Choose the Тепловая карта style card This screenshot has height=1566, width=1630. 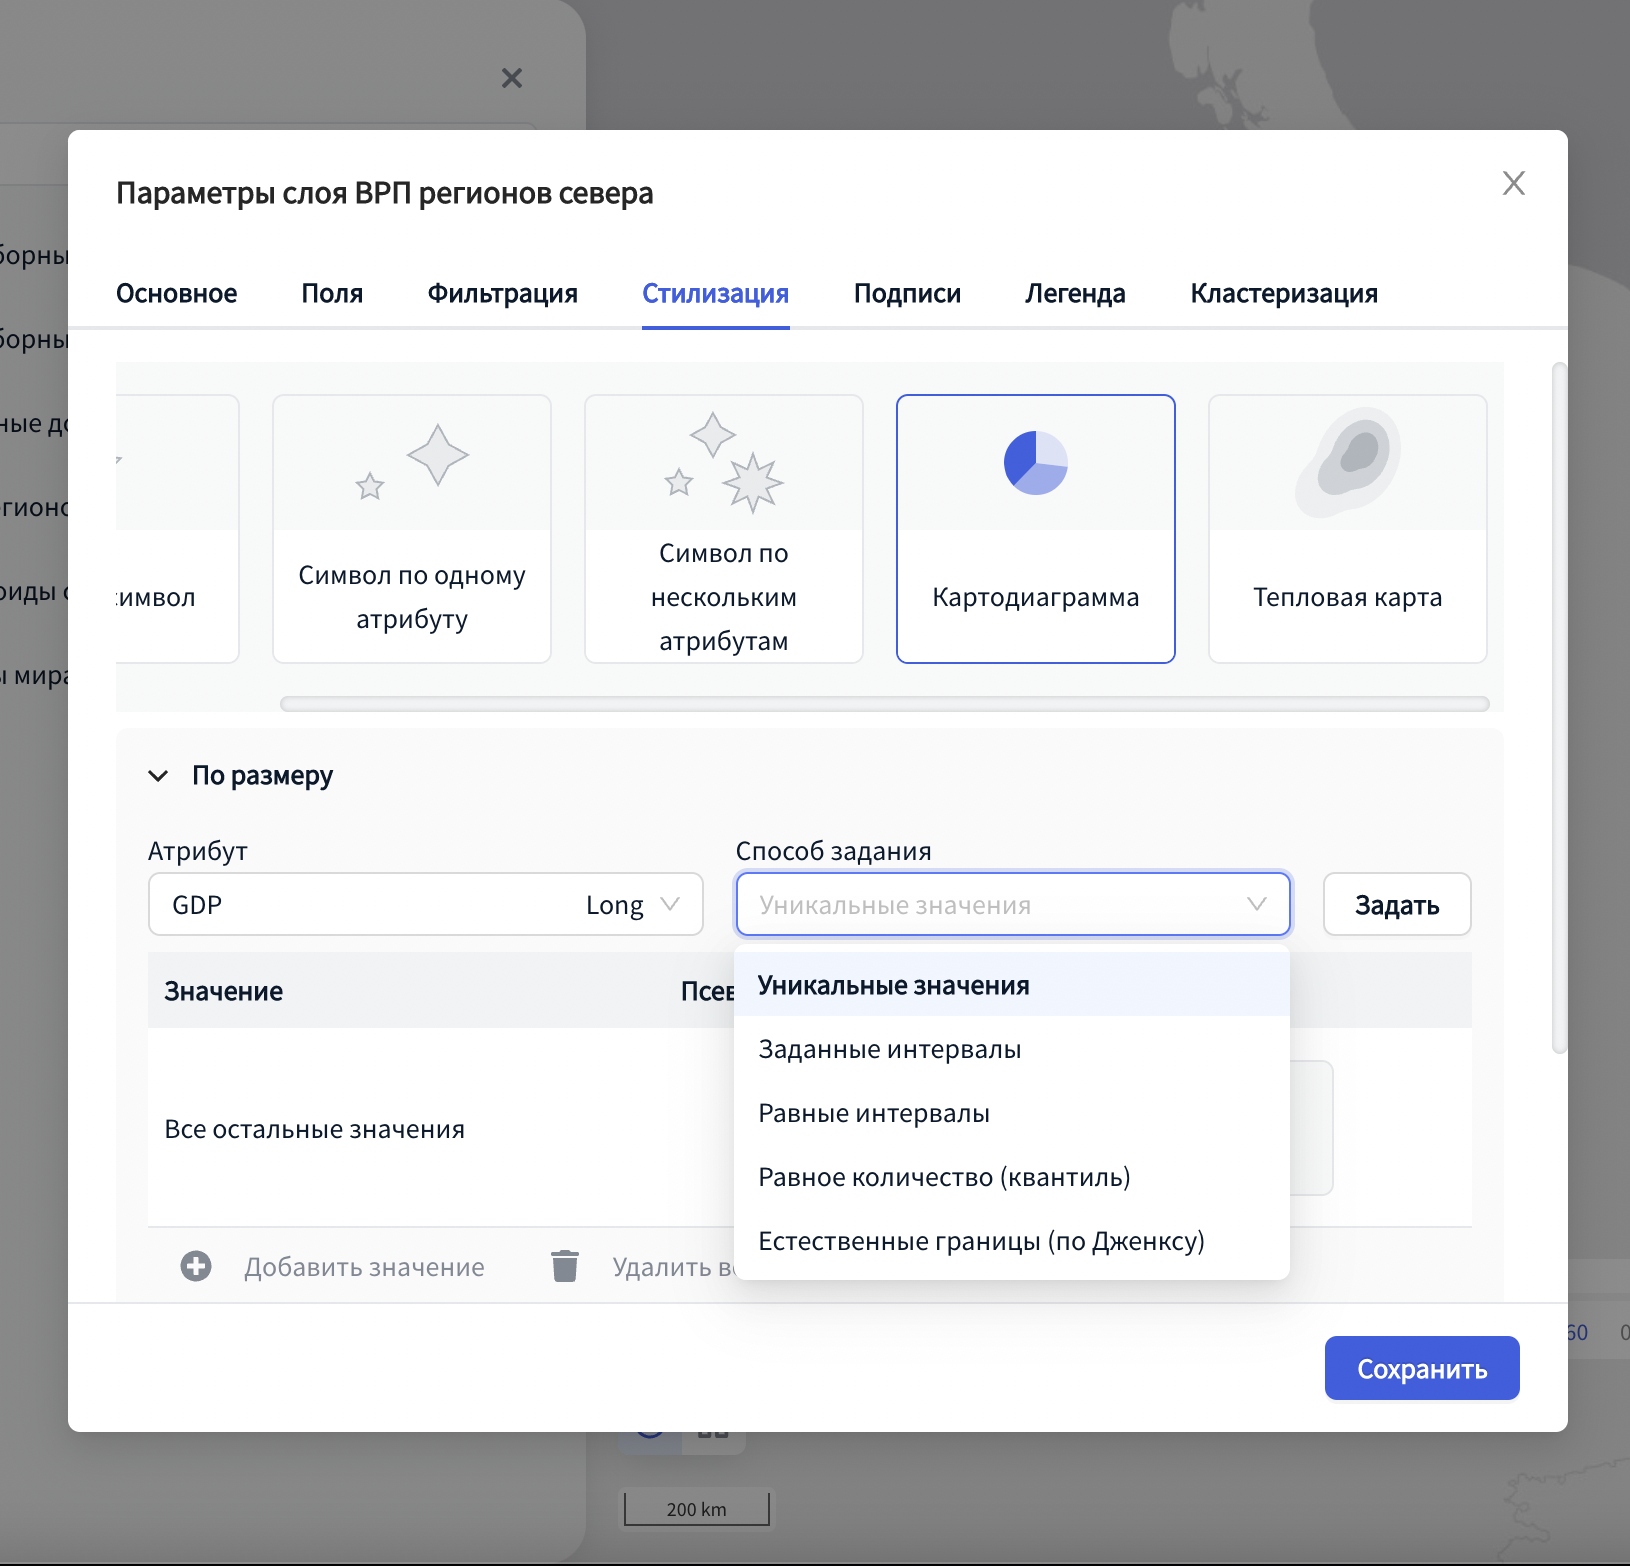click(x=1346, y=528)
